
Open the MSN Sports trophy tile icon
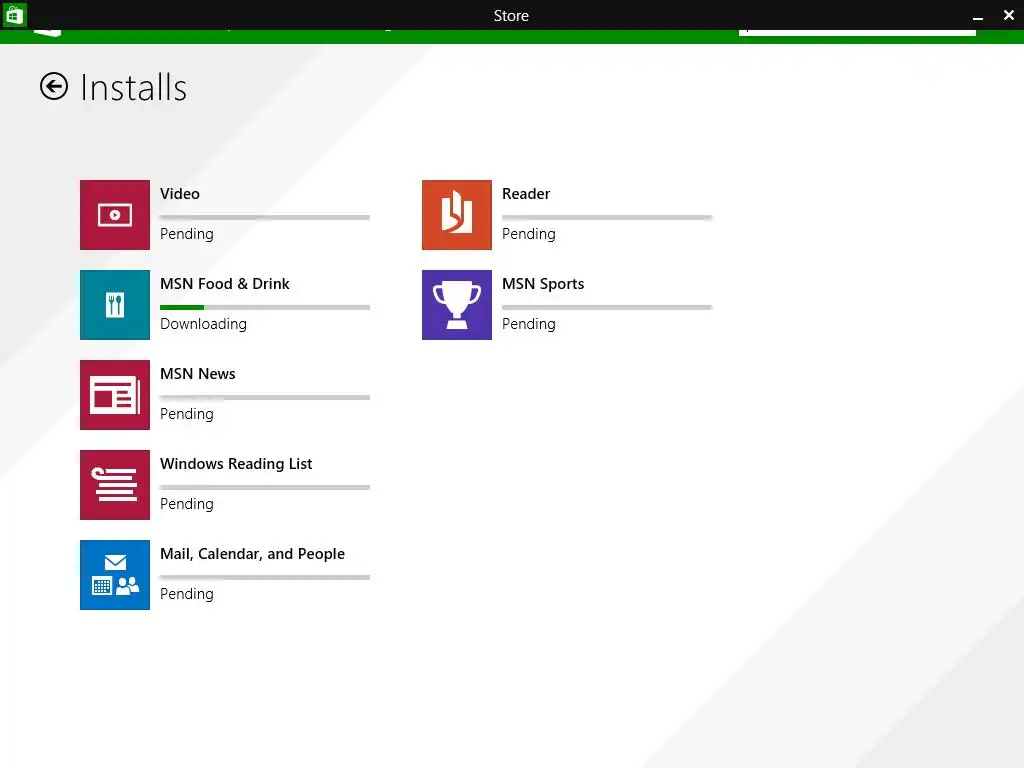click(x=457, y=305)
